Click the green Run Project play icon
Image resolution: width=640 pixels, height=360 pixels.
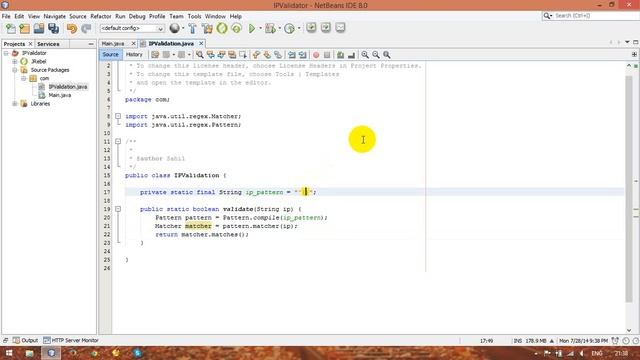coord(252,28)
